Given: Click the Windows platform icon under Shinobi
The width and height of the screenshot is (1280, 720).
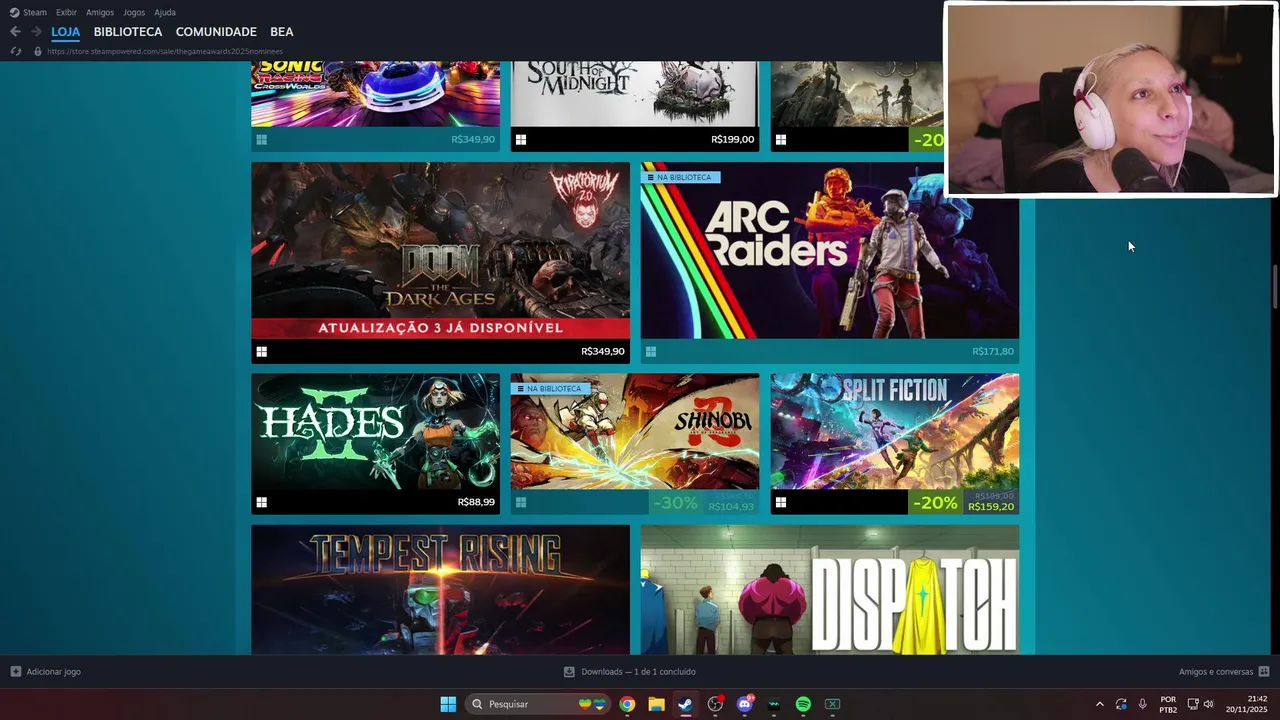Looking at the screenshot, I should click(x=521, y=502).
